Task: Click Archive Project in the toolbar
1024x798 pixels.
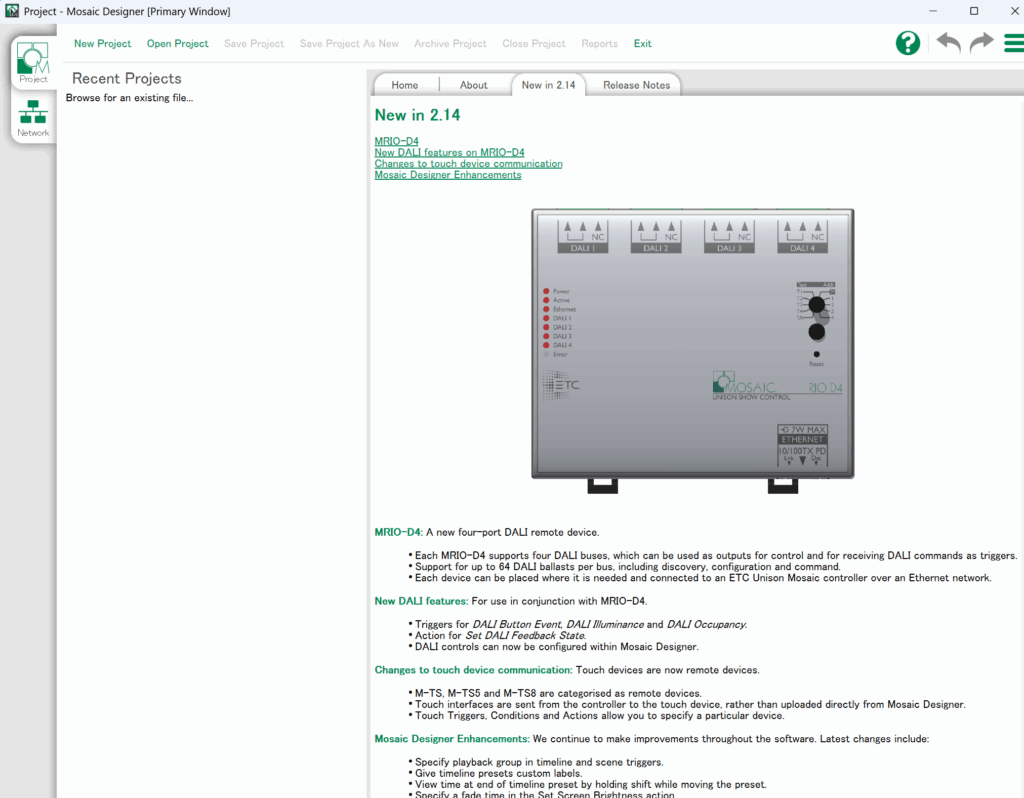Action: pyautogui.click(x=451, y=44)
